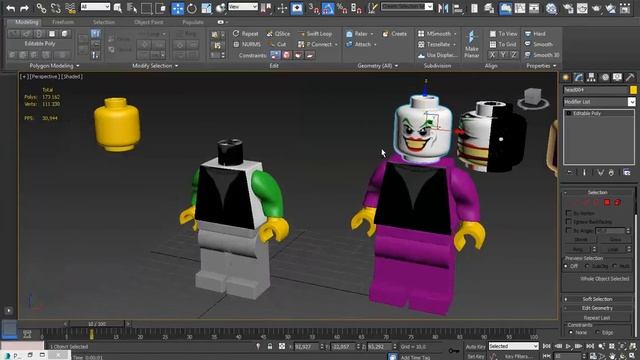Toggle Window/Crossing selection mode
The image size is (640, 360).
161,8
